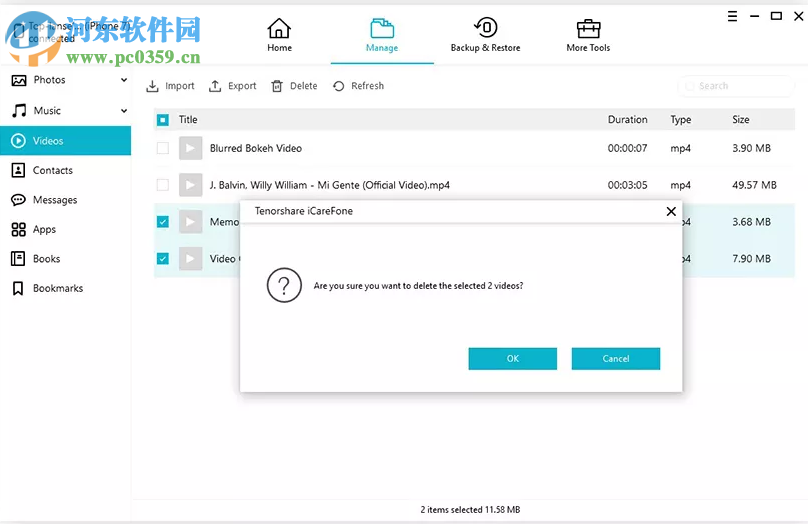This screenshot has width=808, height=524.
Task: Click the Delete trash can icon
Action: coord(277,86)
